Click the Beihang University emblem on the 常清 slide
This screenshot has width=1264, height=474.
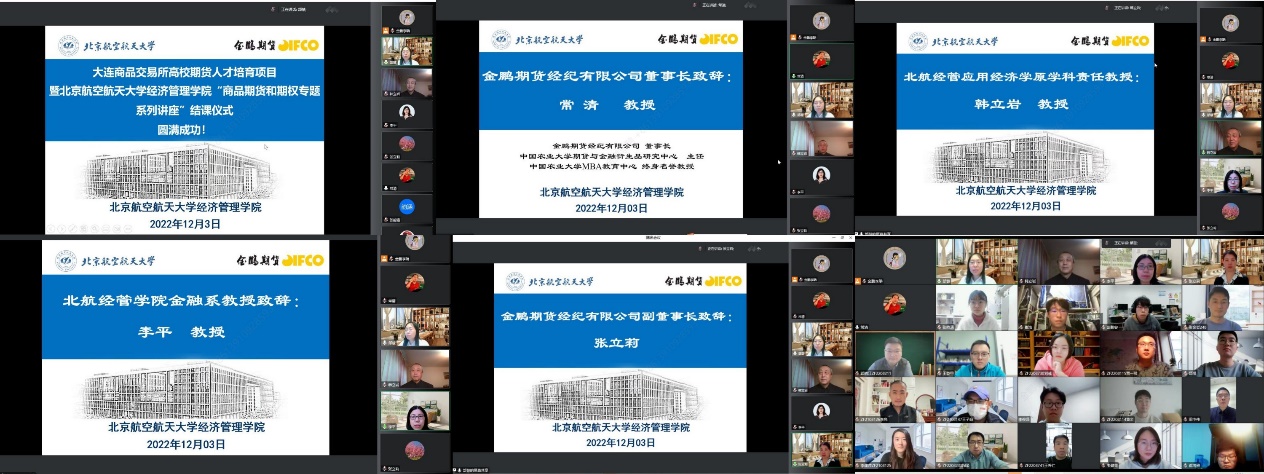(x=501, y=40)
